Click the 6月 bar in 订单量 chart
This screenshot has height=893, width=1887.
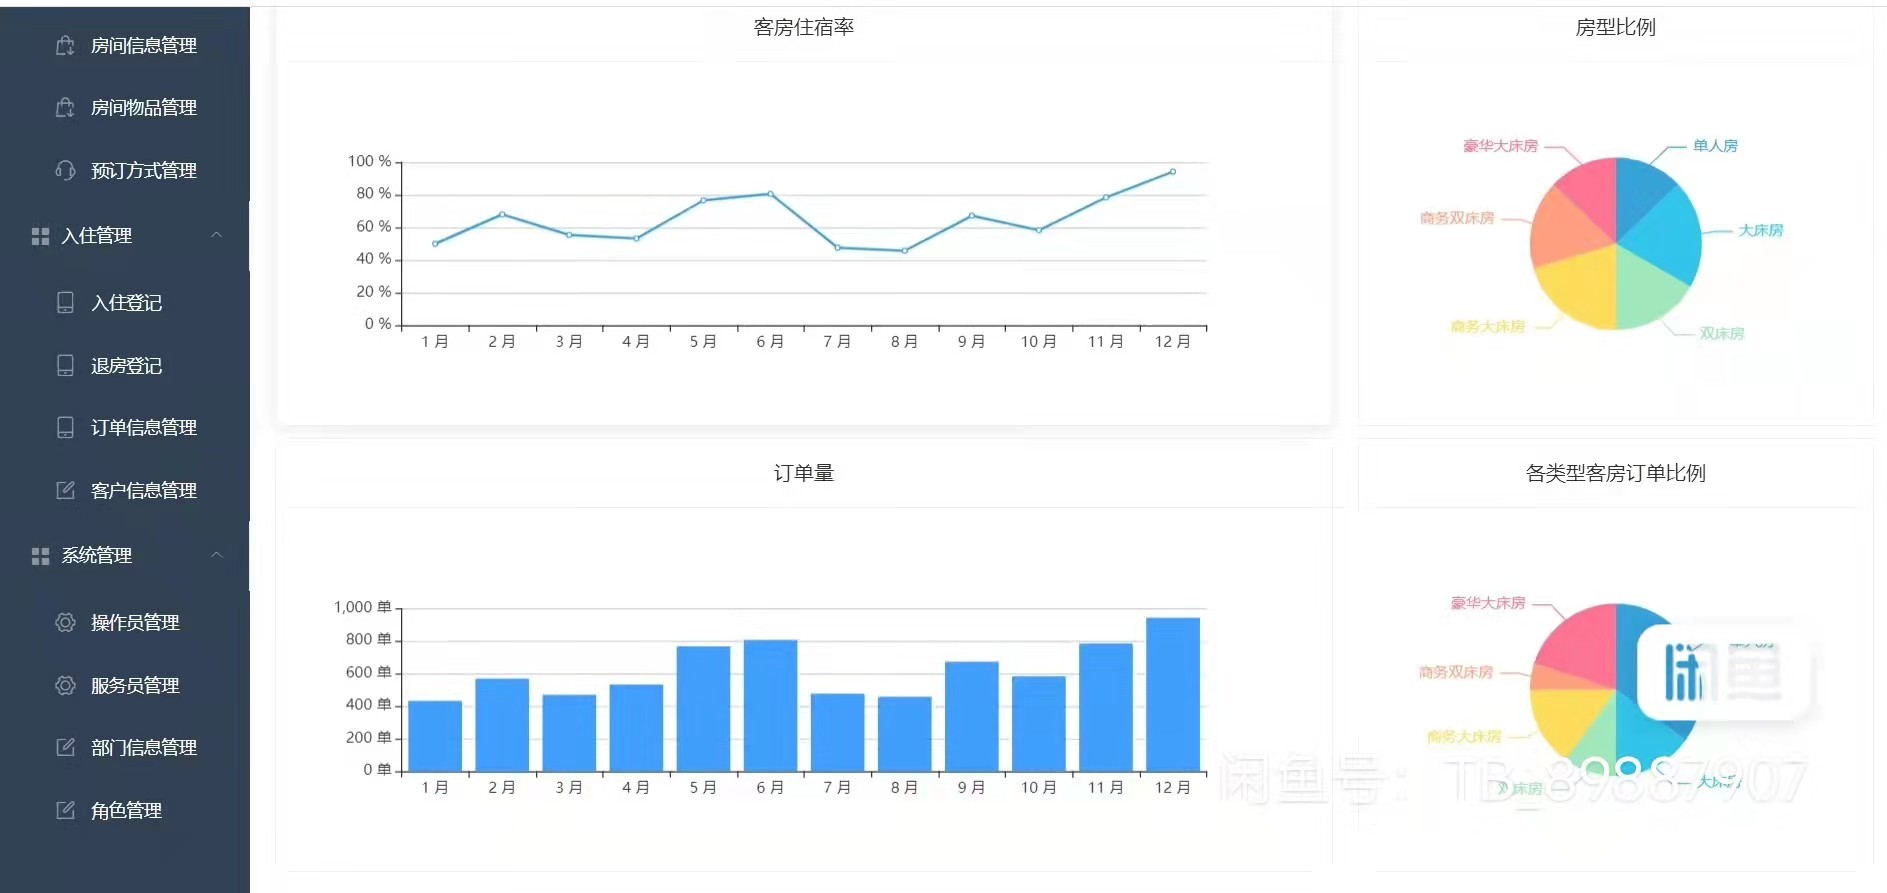click(x=770, y=706)
